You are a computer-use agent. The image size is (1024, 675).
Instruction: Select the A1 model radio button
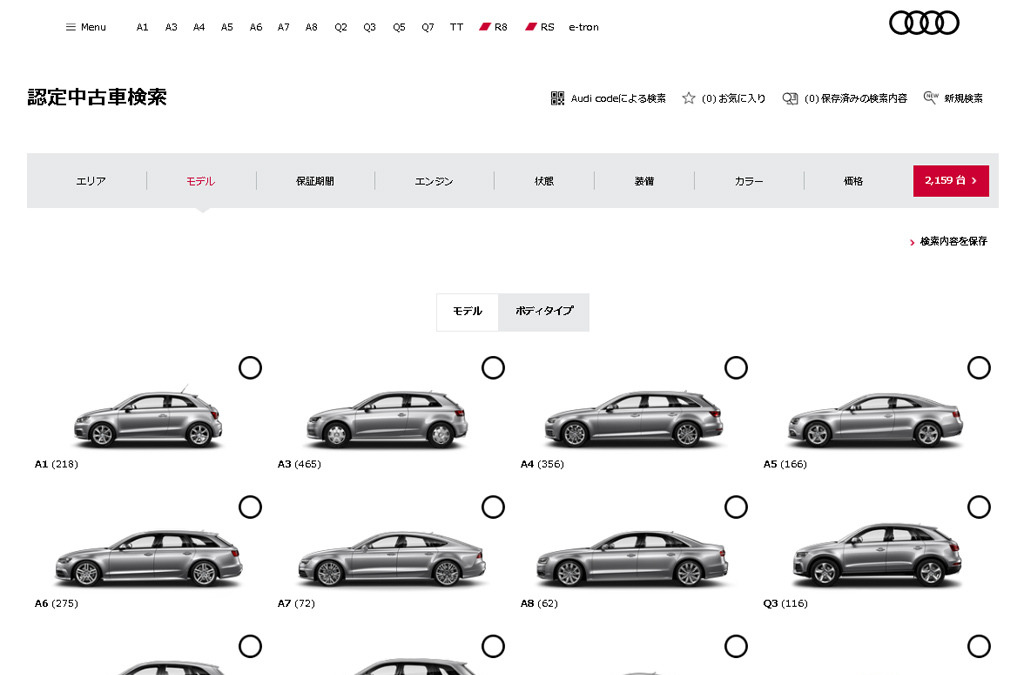pyautogui.click(x=250, y=368)
